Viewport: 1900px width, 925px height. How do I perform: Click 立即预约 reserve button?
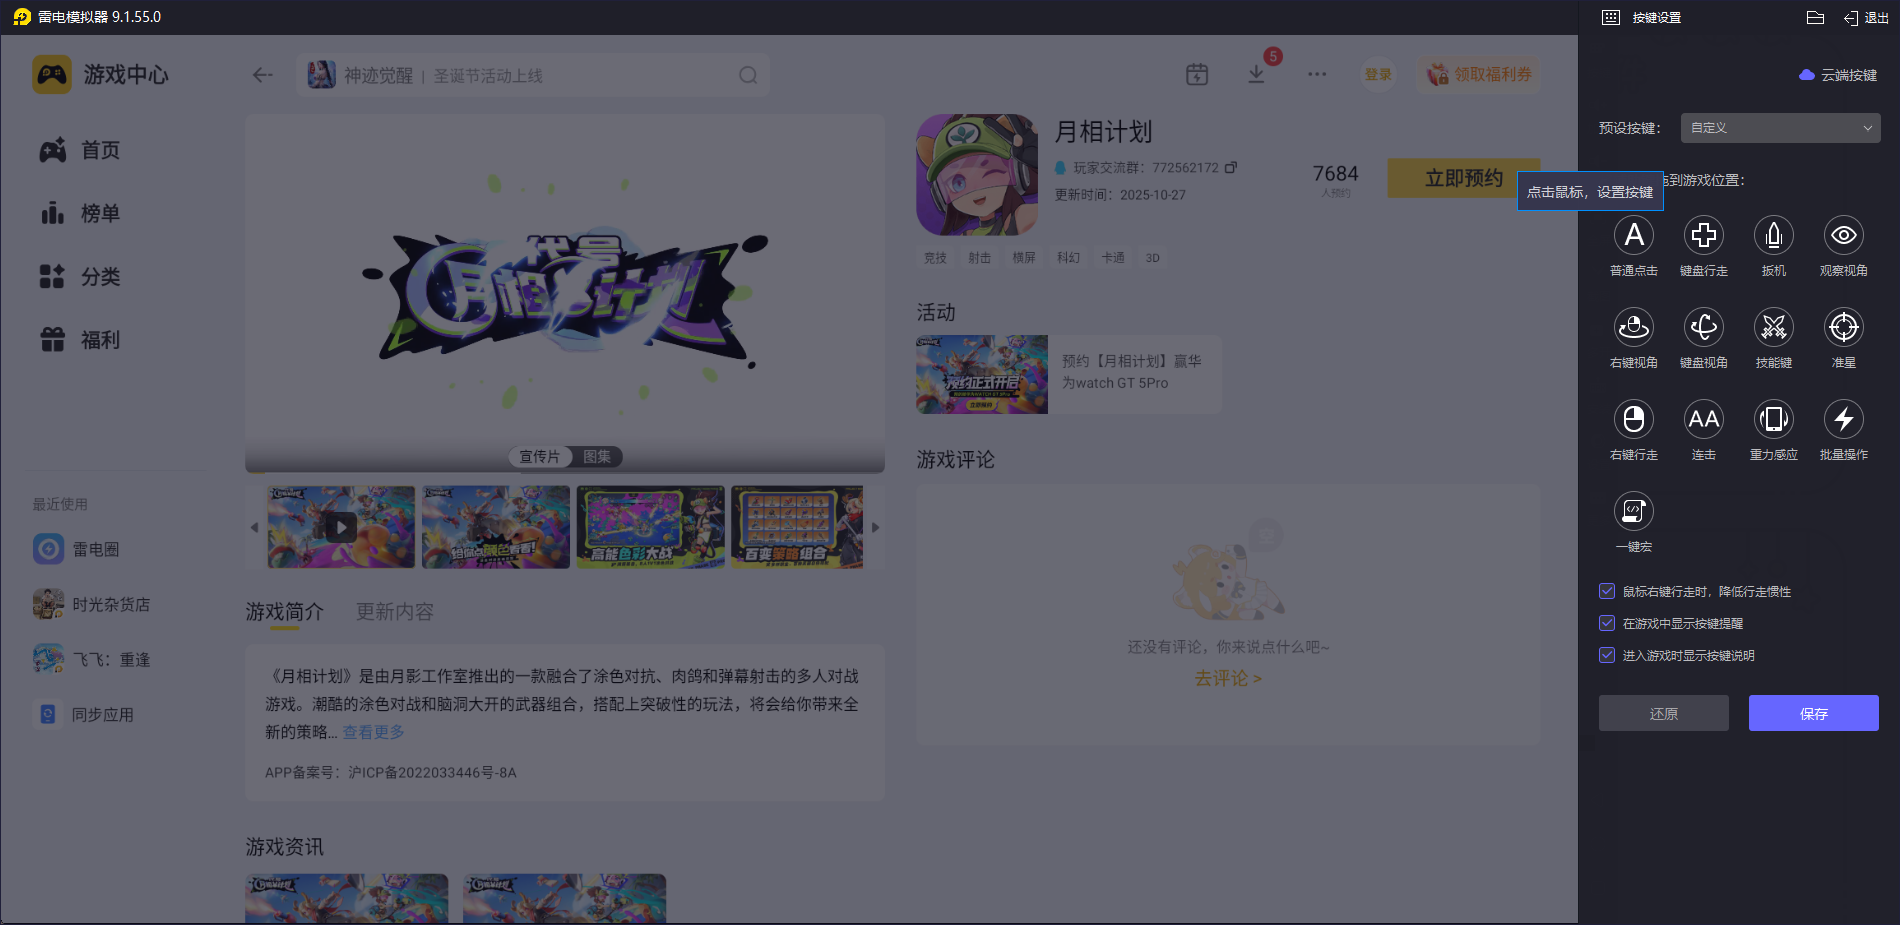1463,178
